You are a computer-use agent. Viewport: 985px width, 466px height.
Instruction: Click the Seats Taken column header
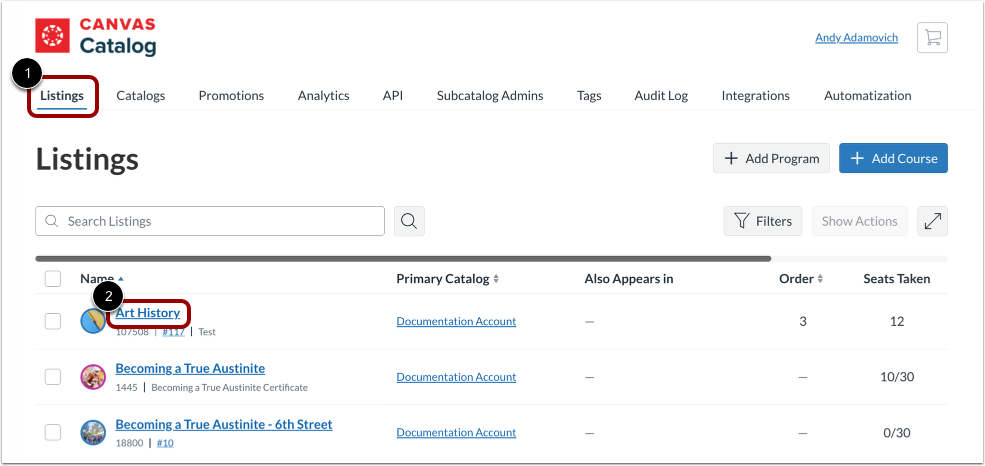click(x=896, y=279)
